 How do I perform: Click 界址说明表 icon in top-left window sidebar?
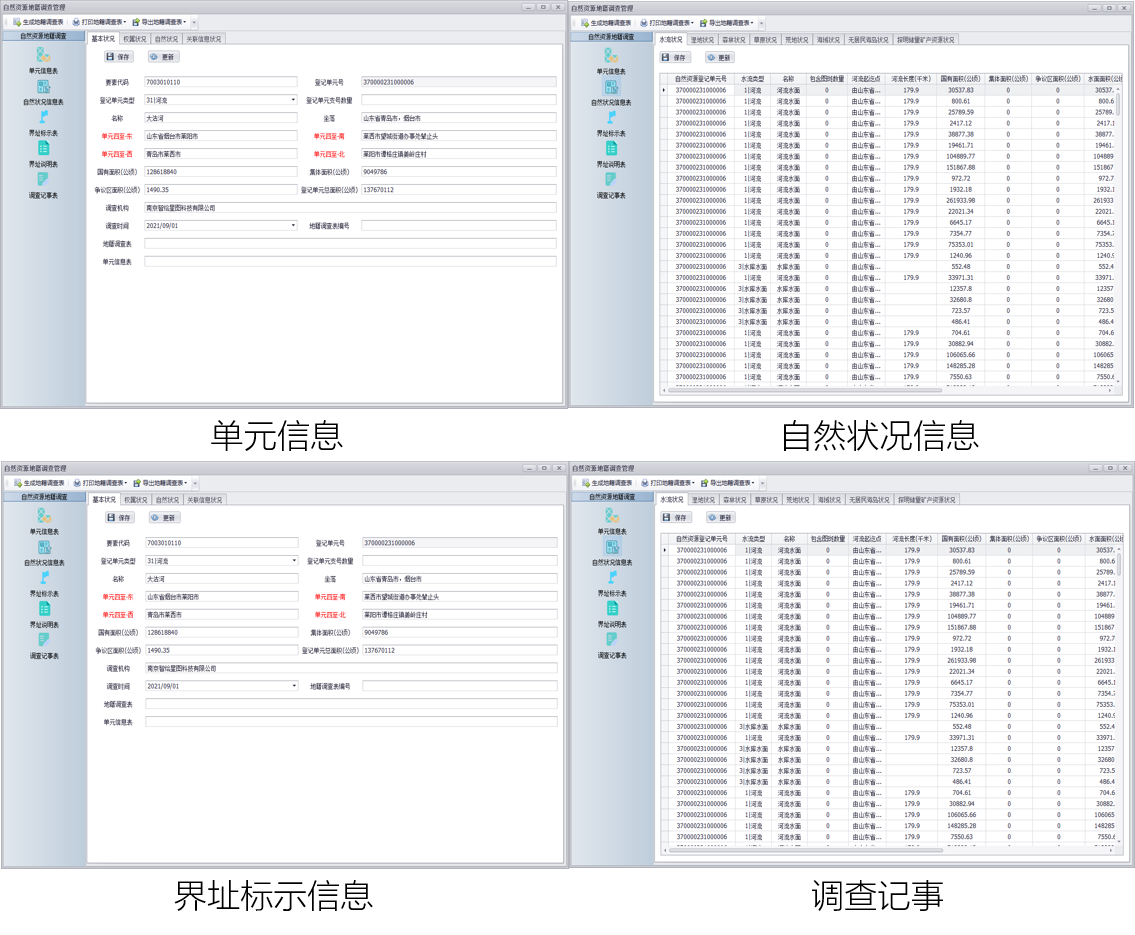43,149
